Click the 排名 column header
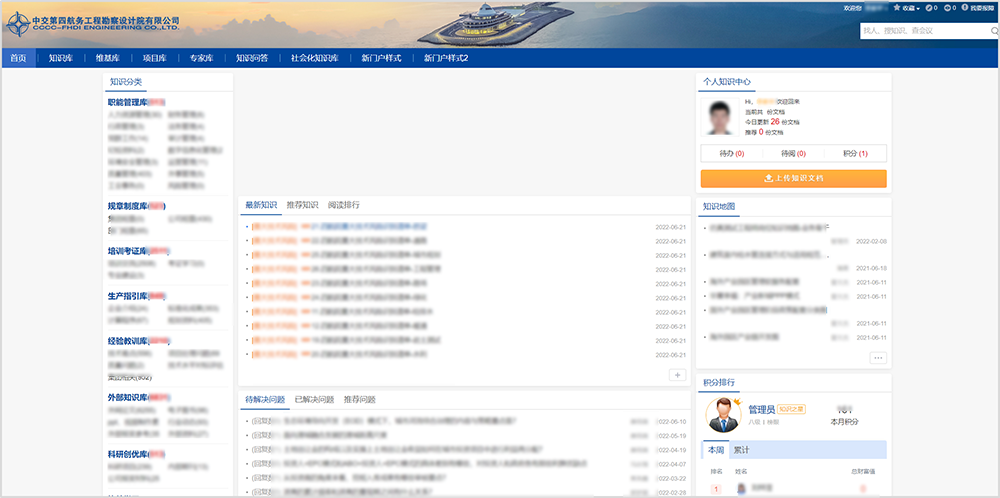This screenshot has width=1000, height=498. coord(717,472)
